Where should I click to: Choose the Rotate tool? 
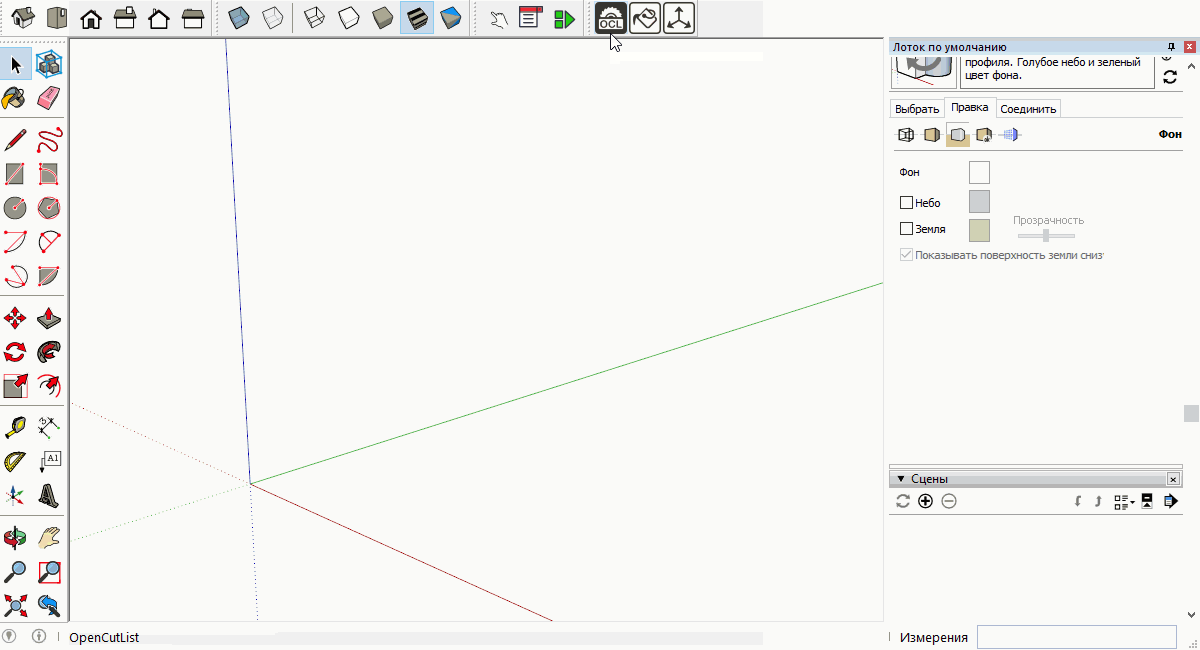(x=15, y=352)
